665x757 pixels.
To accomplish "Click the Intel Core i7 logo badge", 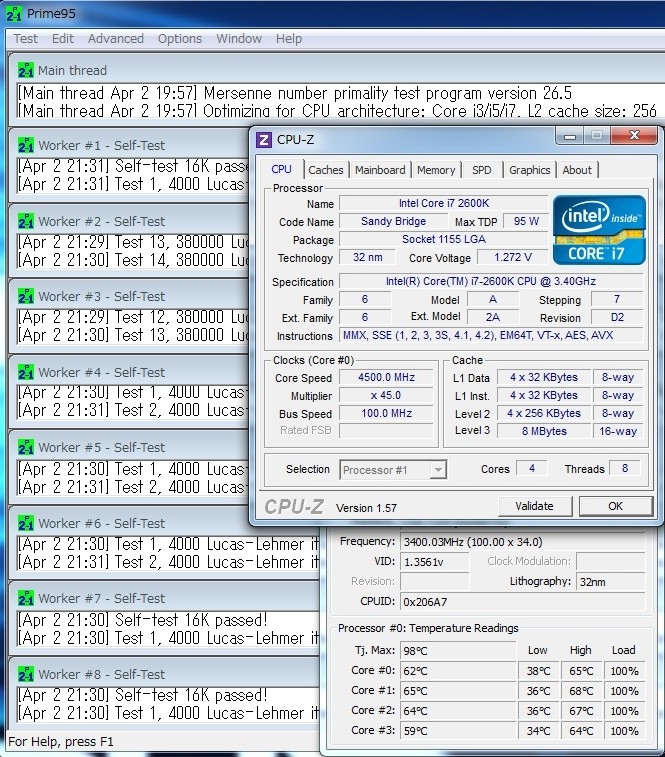I will [599, 230].
